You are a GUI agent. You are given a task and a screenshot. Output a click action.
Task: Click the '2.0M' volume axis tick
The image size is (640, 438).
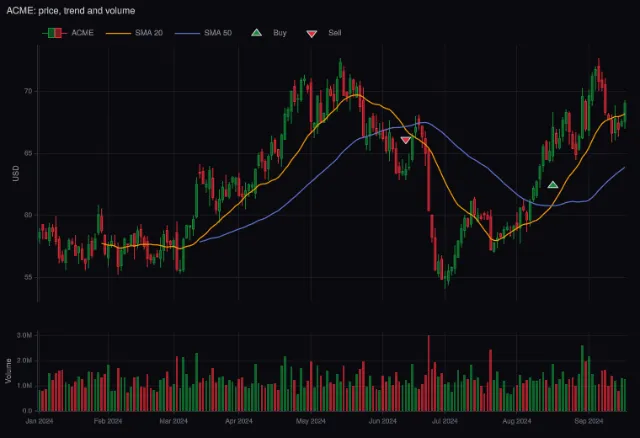24,360
